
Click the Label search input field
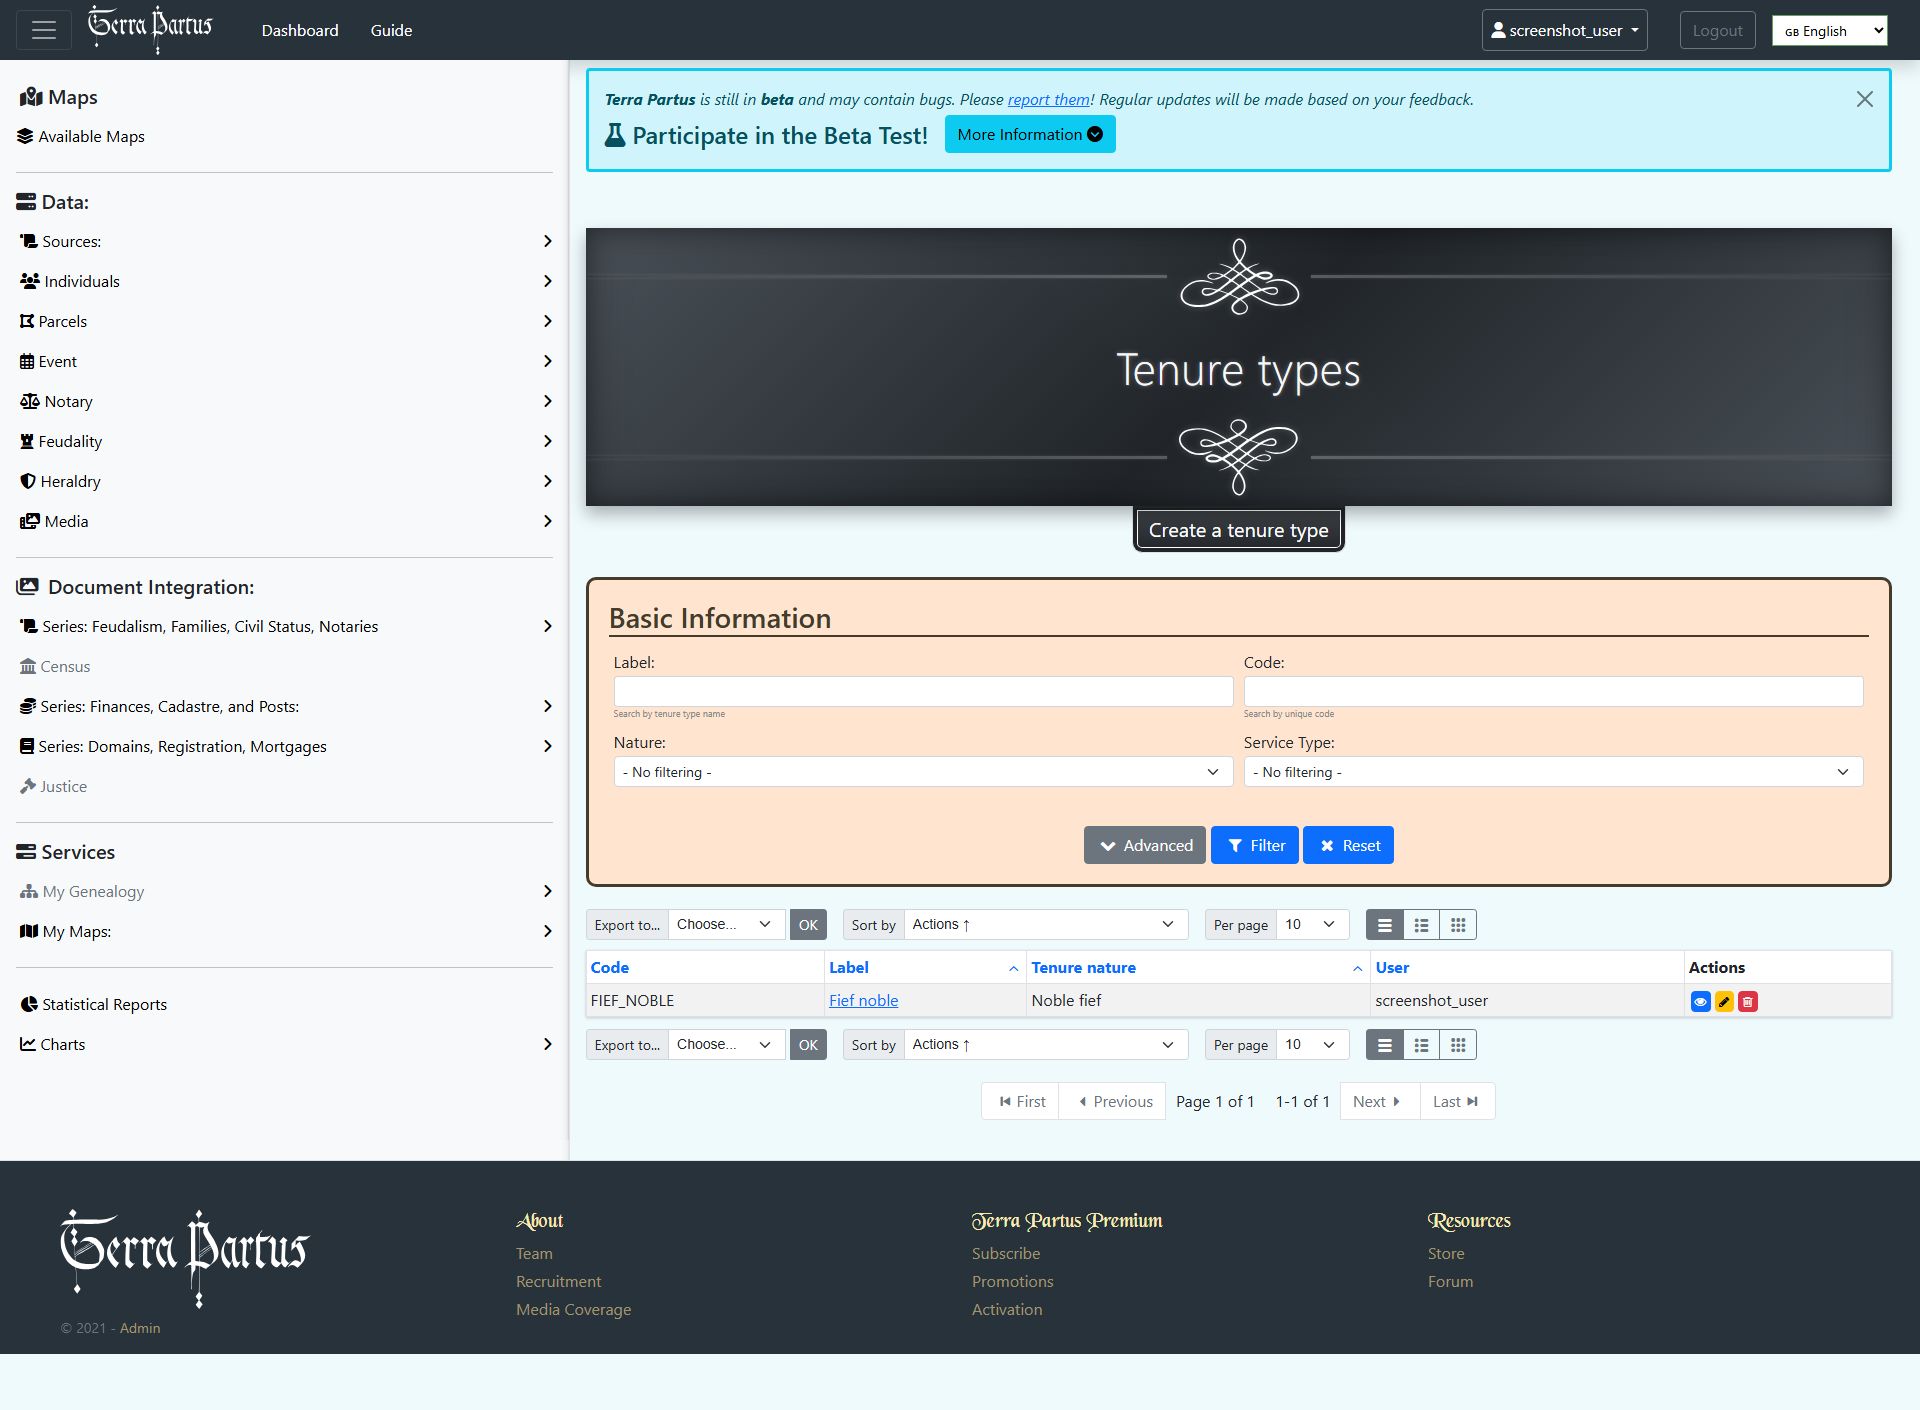[922, 692]
